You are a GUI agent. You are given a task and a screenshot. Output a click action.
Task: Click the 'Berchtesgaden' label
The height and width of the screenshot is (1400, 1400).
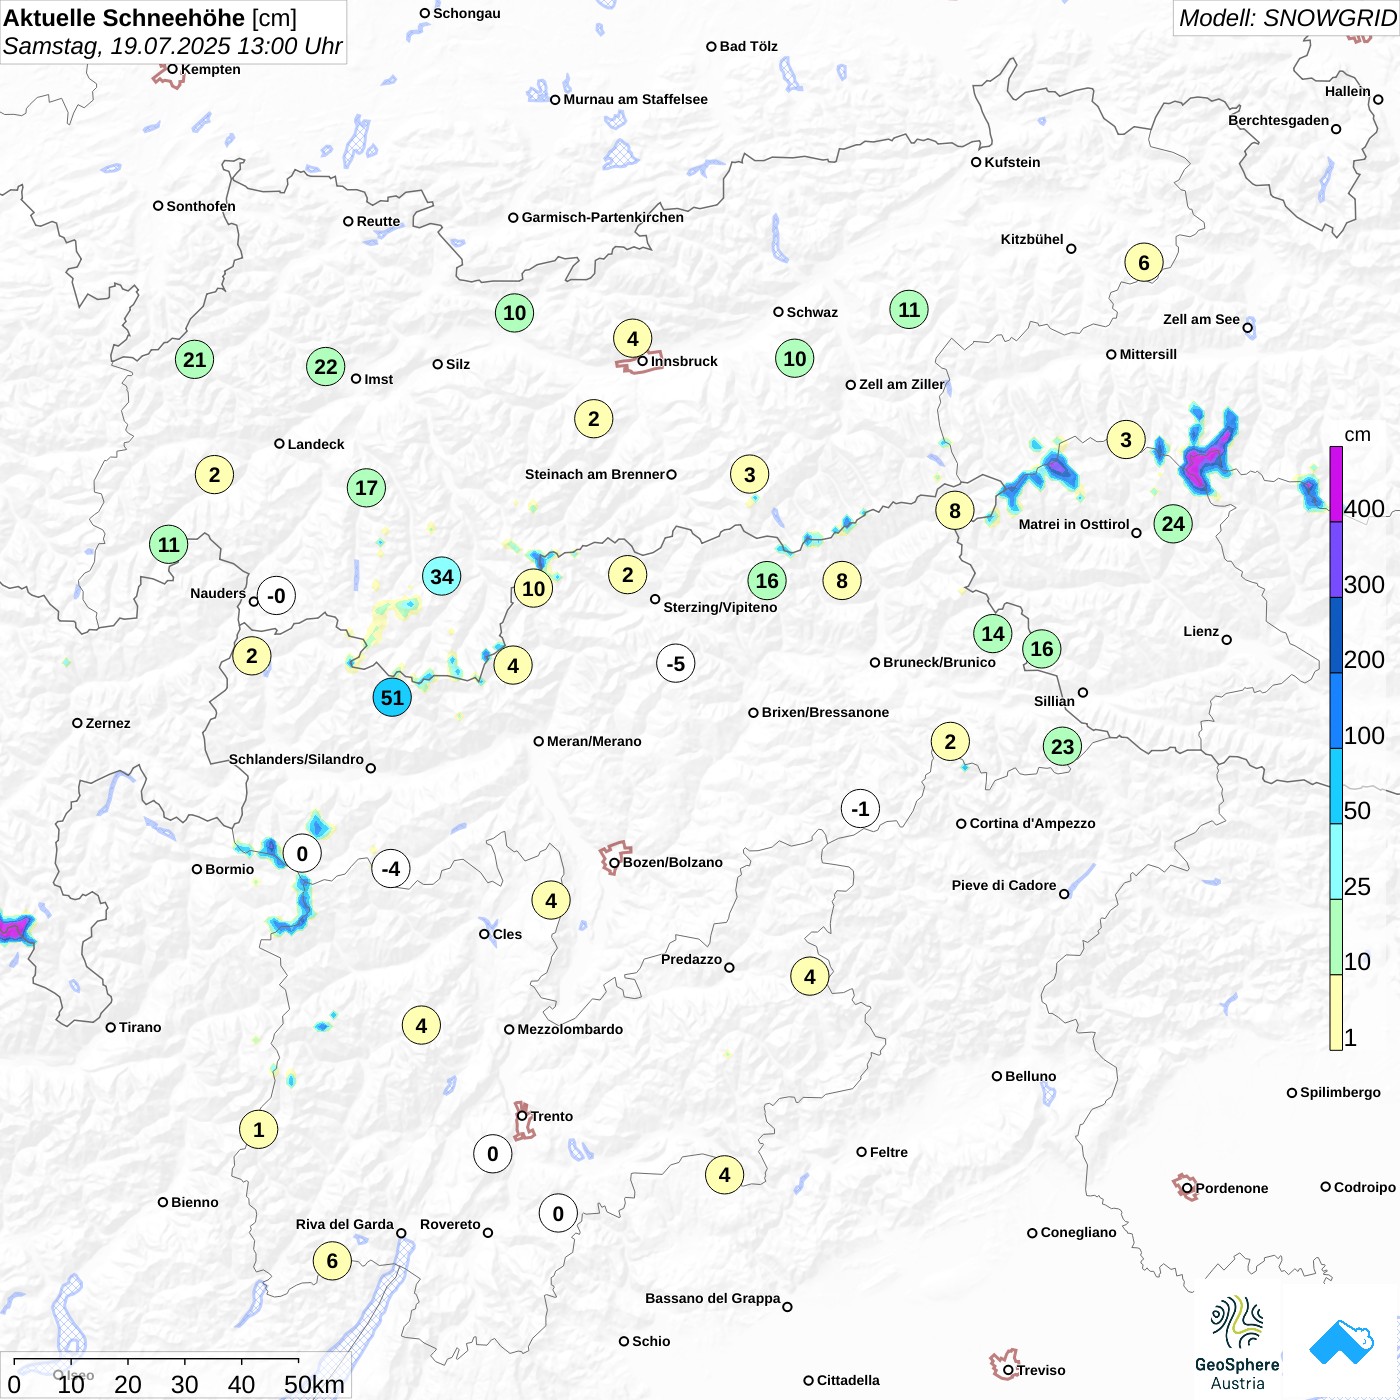1278,120
